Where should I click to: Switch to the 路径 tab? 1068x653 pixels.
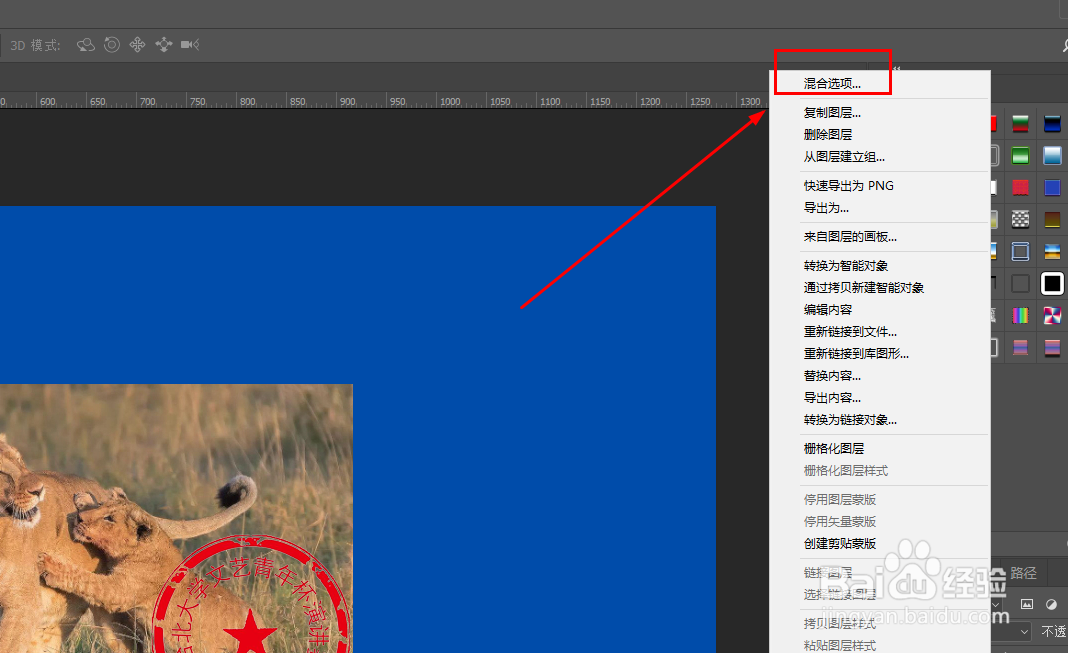[x=1024, y=573]
